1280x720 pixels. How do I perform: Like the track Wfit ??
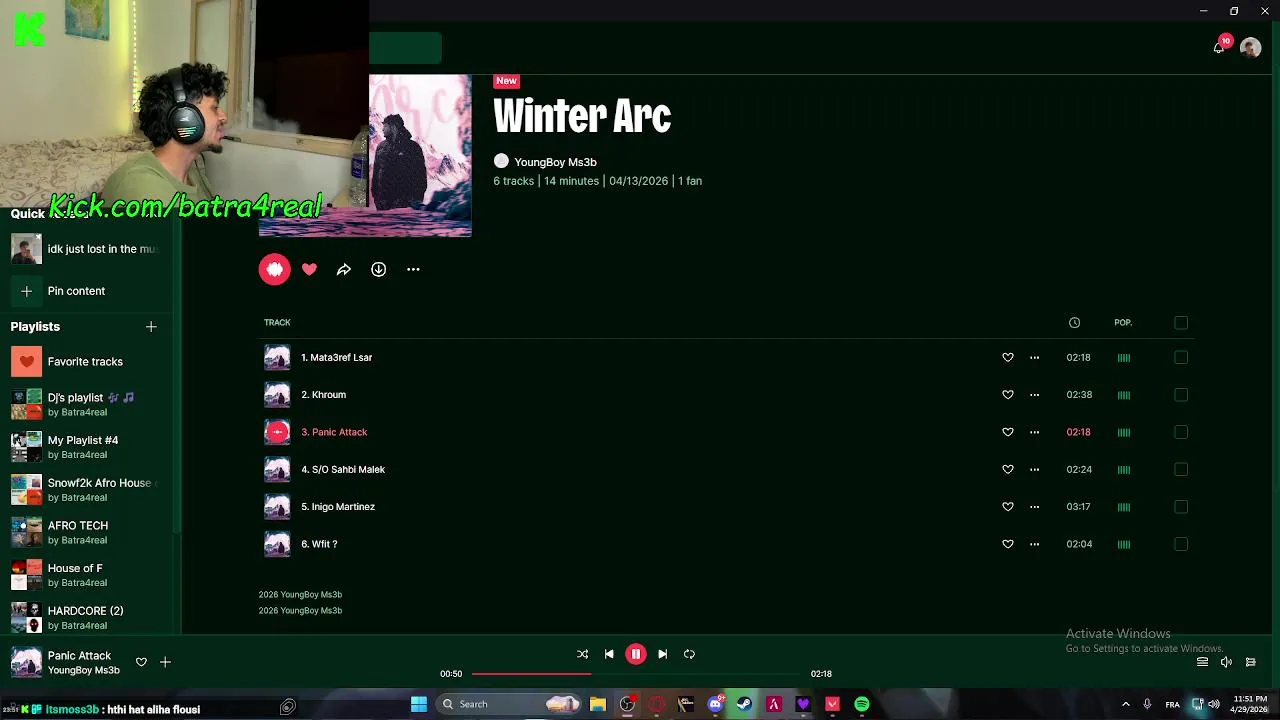click(x=1008, y=544)
